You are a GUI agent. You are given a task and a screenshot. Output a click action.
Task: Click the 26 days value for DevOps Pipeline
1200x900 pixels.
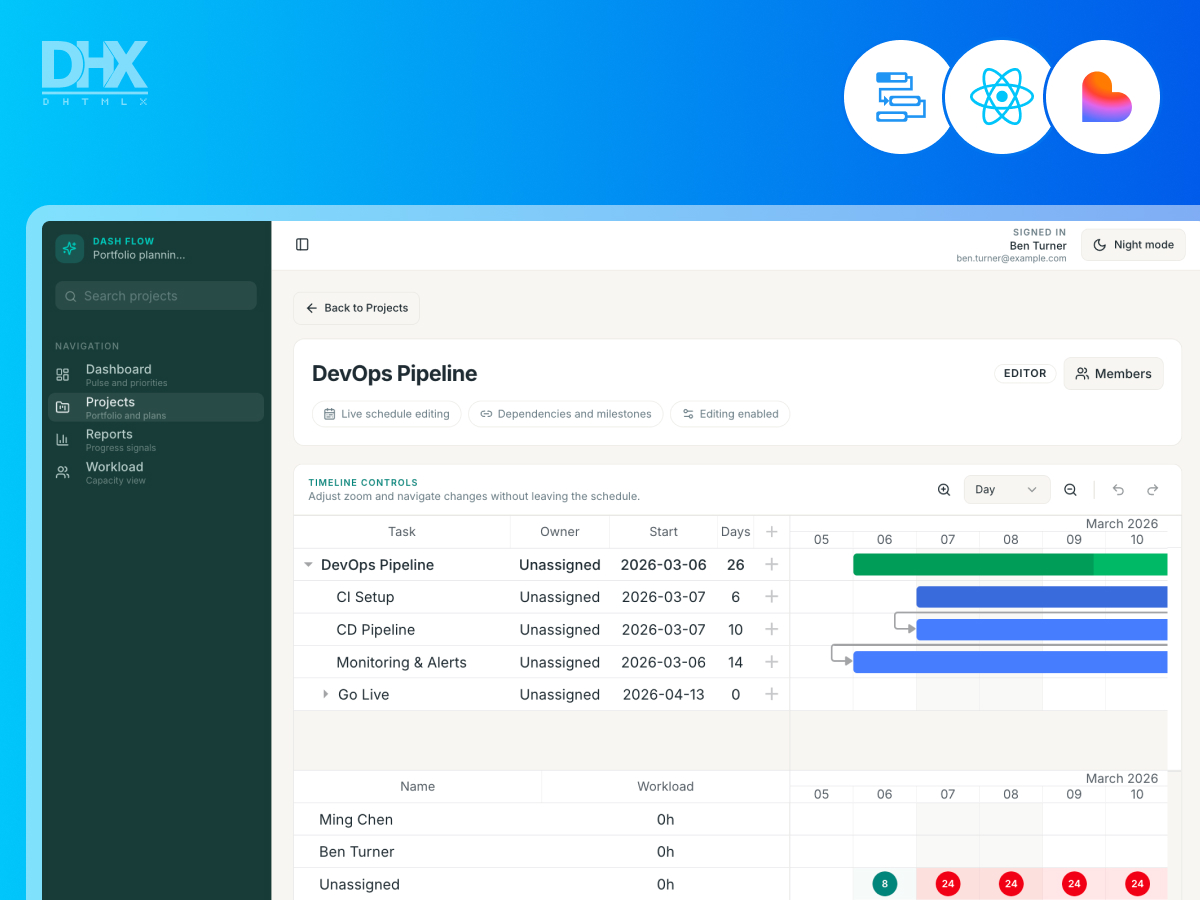point(736,565)
